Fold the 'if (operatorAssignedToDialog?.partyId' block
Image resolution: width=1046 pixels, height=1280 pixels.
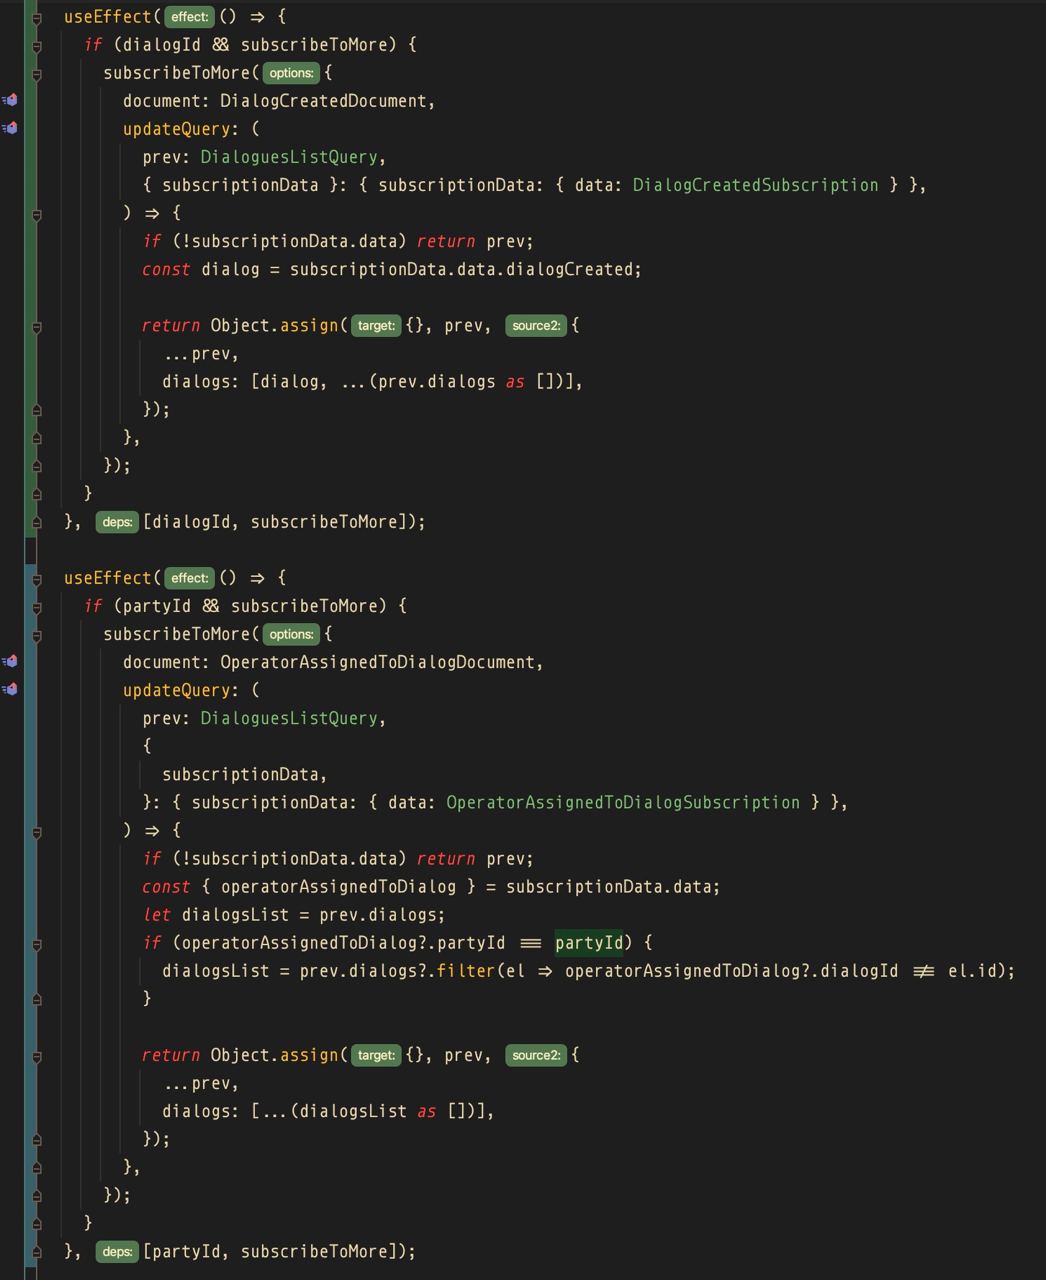pos(36,943)
